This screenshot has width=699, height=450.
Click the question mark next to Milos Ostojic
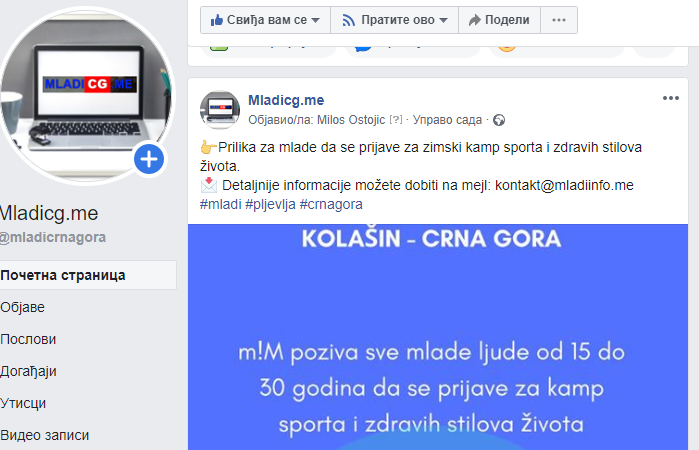[395, 120]
